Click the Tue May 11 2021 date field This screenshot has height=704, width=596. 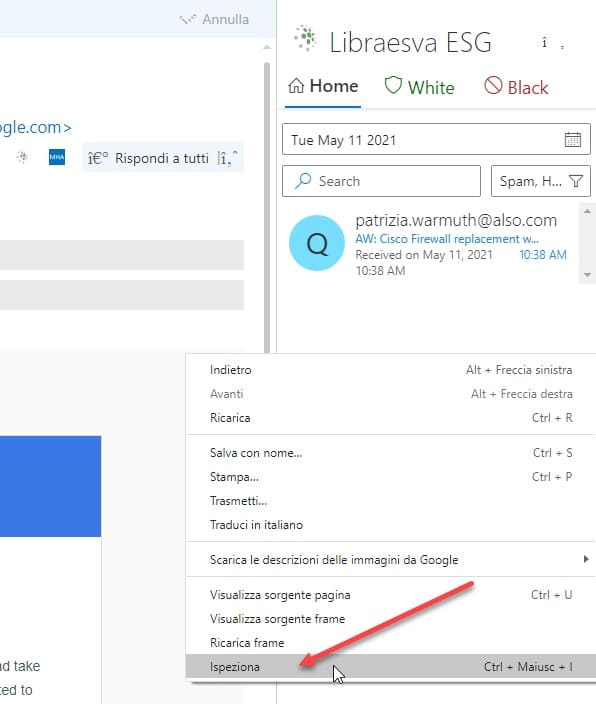[436, 140]
